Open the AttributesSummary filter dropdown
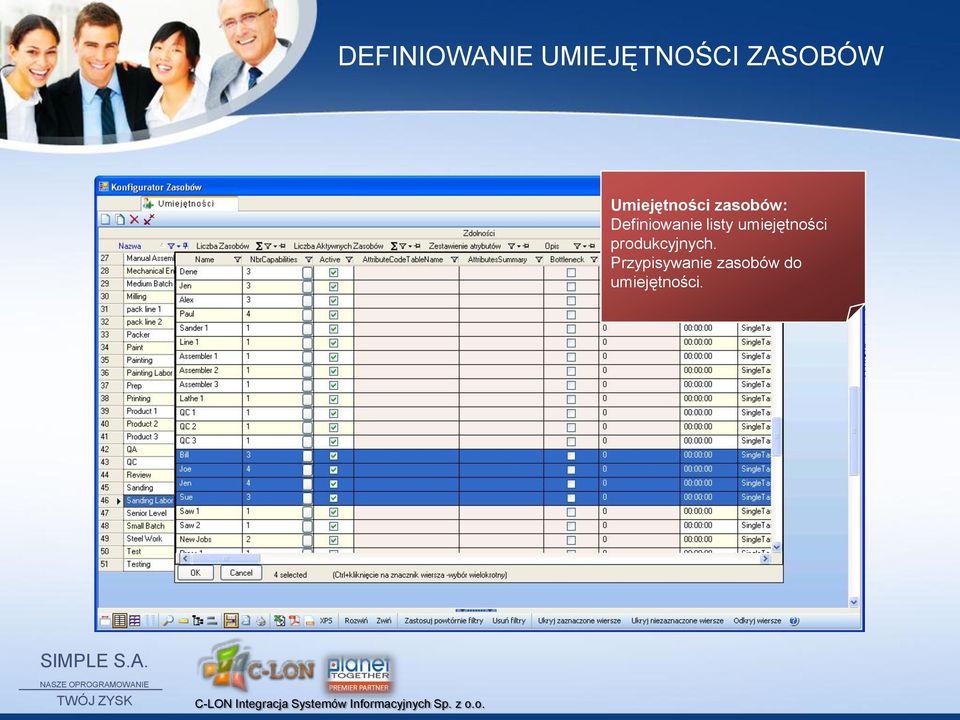The width and height of the screenshot is (960, 720). (x=539, y=260)
